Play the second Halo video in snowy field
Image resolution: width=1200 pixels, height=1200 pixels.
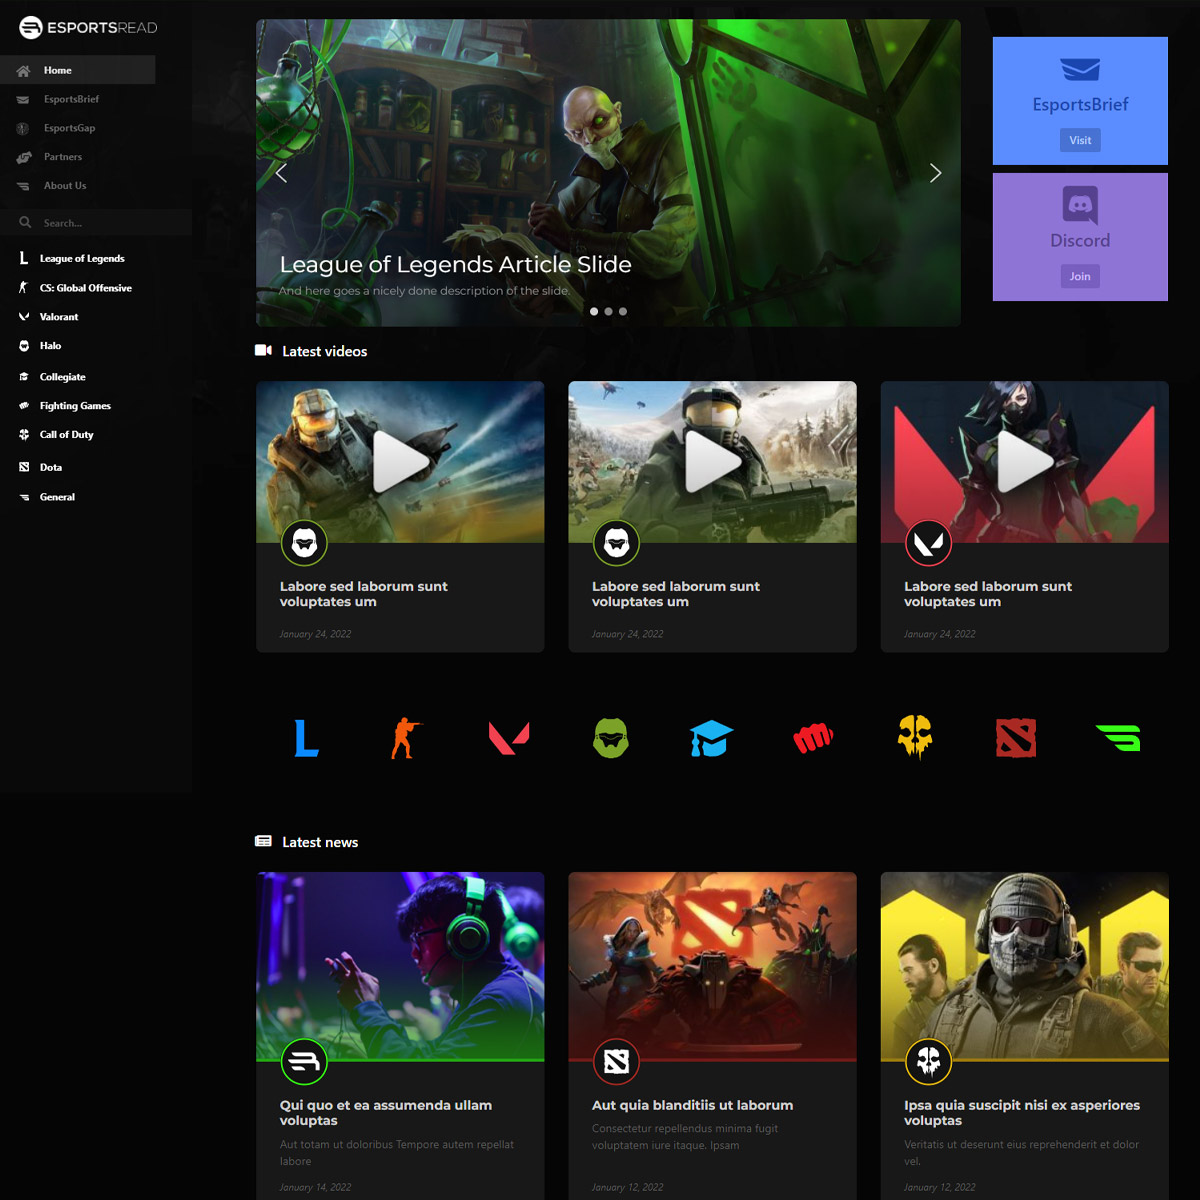712,462
